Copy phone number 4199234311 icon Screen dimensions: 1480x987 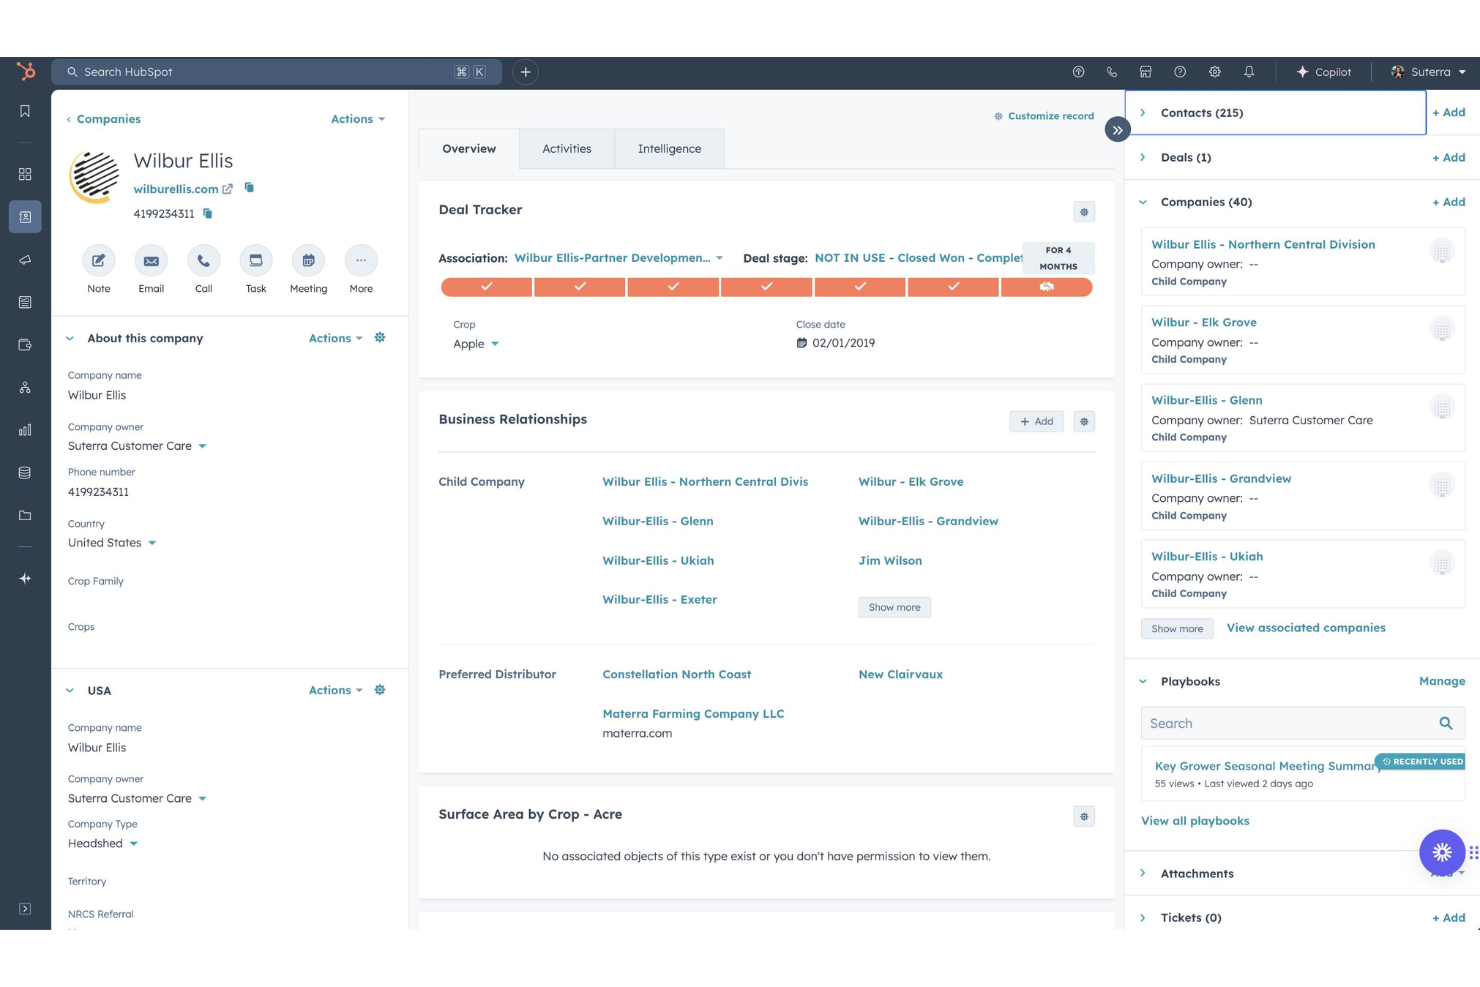[x=208, y=213]
